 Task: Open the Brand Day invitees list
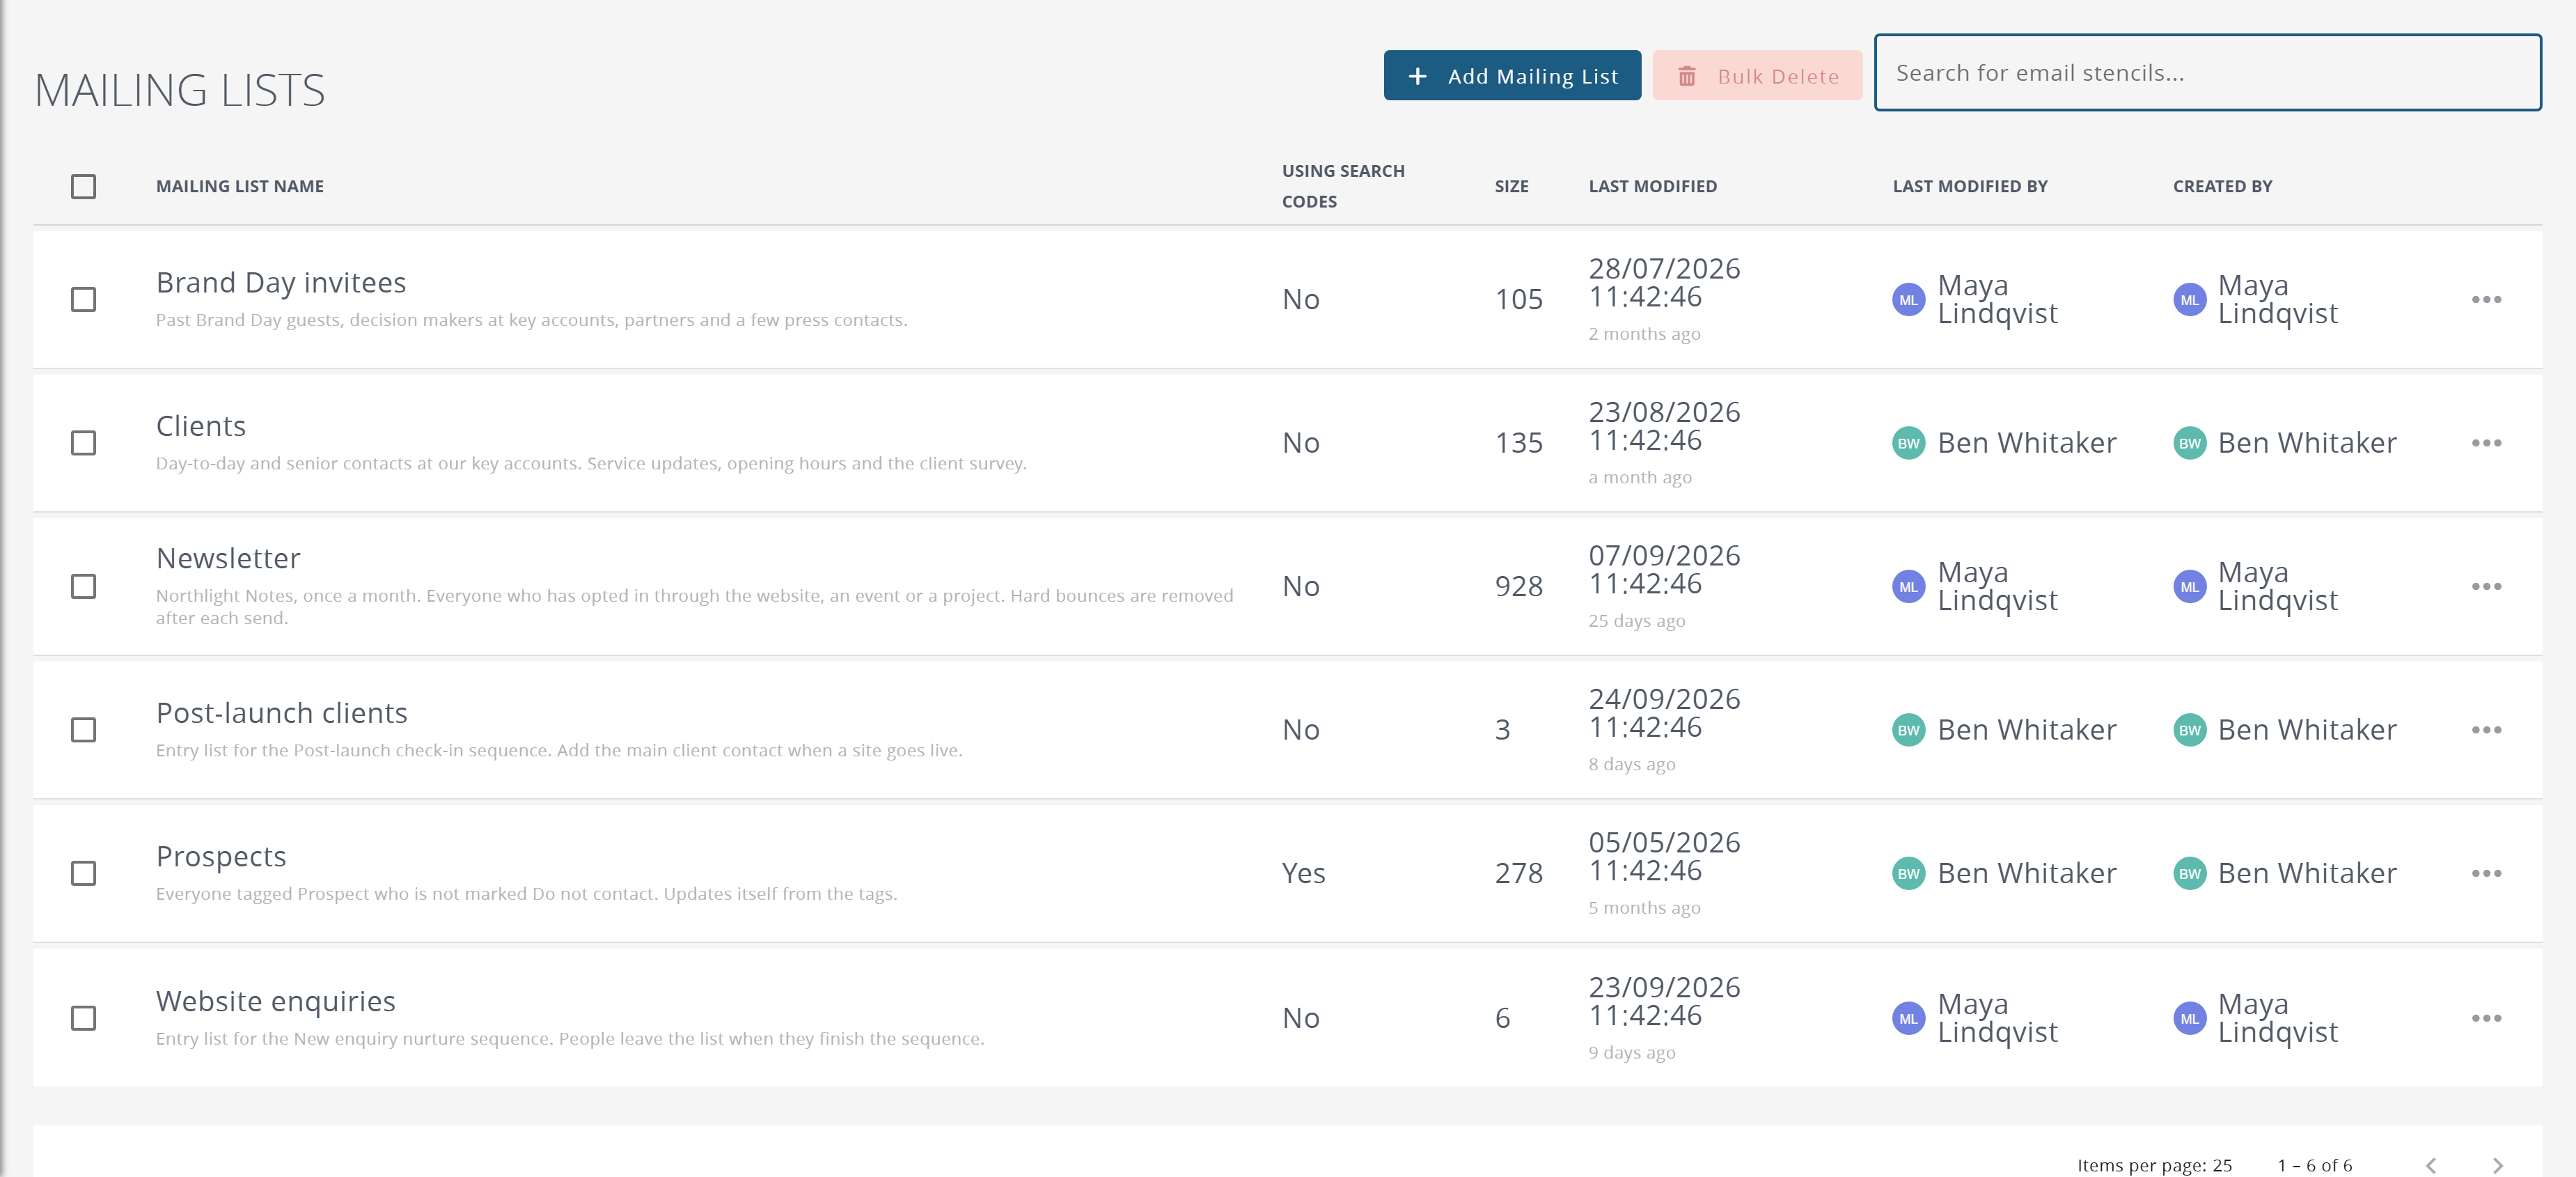click(281, 283)
